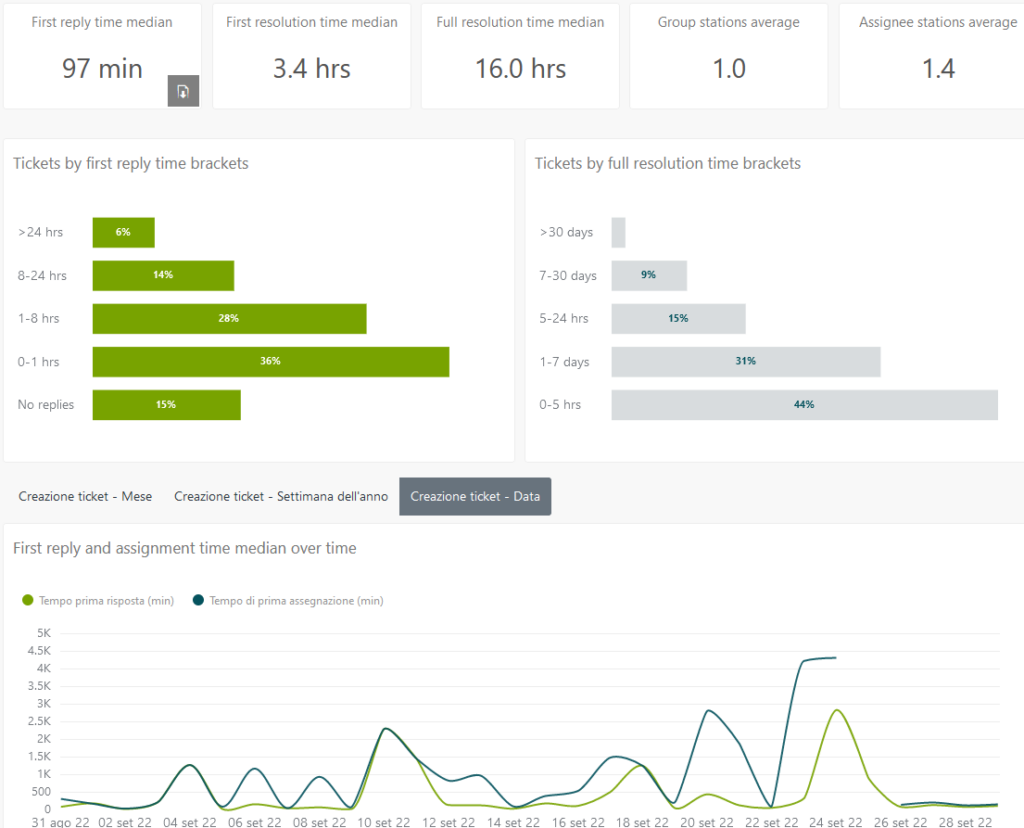Toggle Tempo prima risposta (min) legend label
Screen dimensions: 1024x828
point(106,601)
